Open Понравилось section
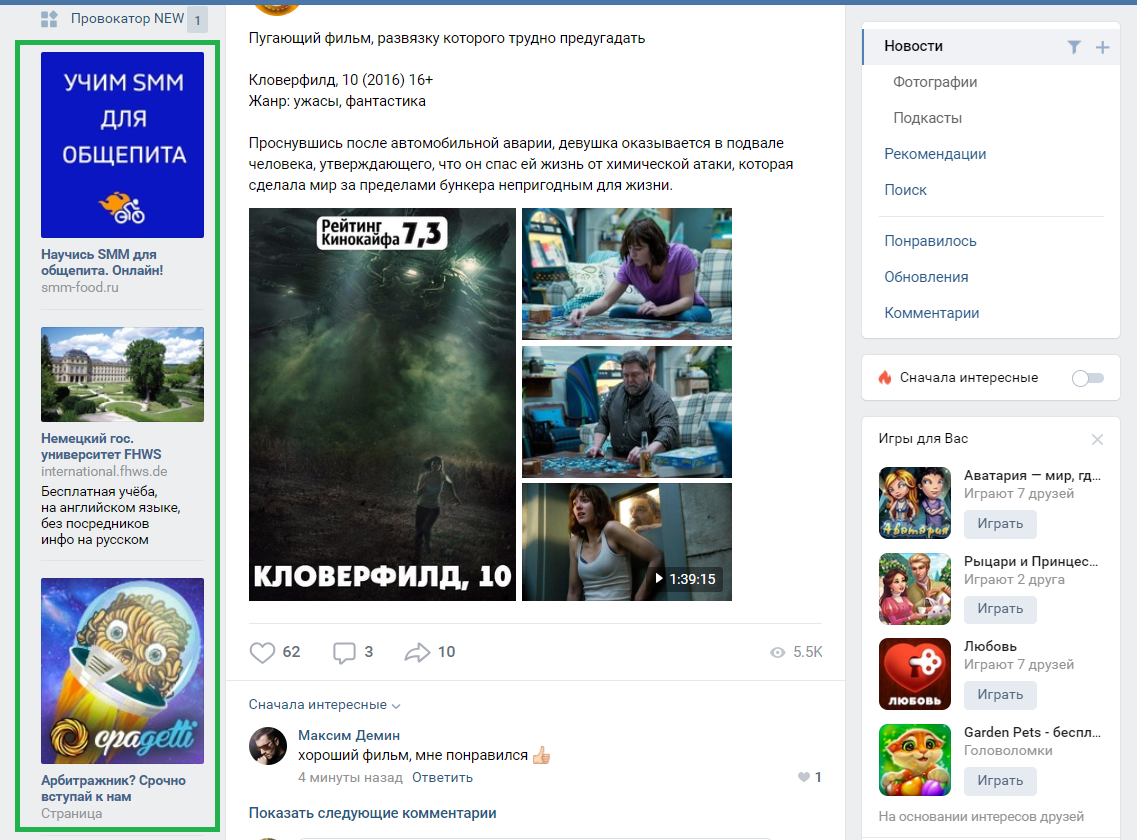 point(930,241)
